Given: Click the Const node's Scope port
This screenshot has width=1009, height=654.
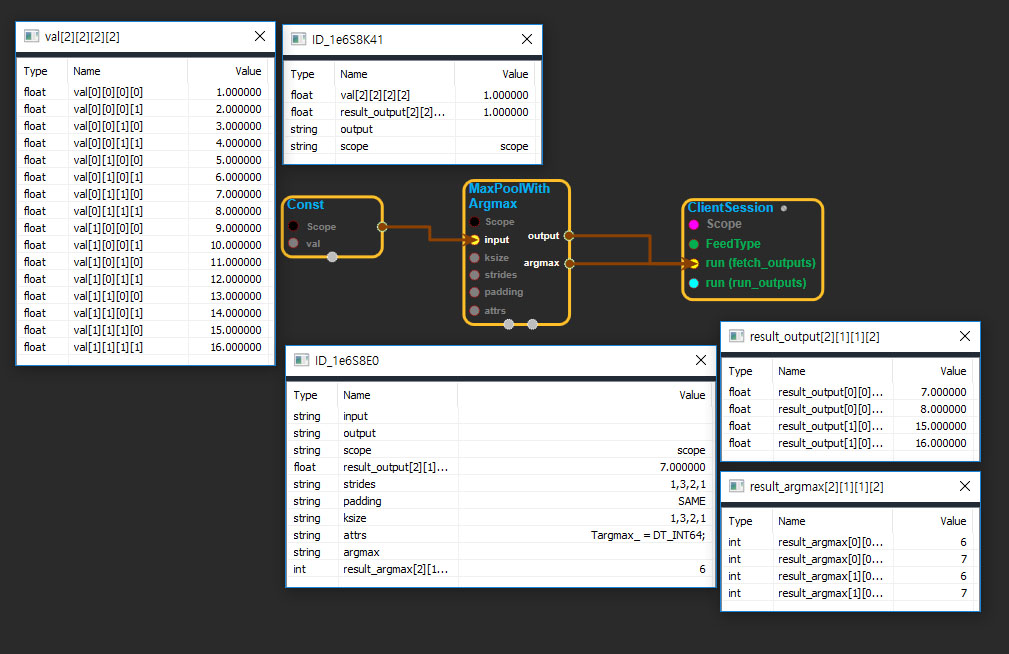Looking at the screenshot, I should [293, 227].
